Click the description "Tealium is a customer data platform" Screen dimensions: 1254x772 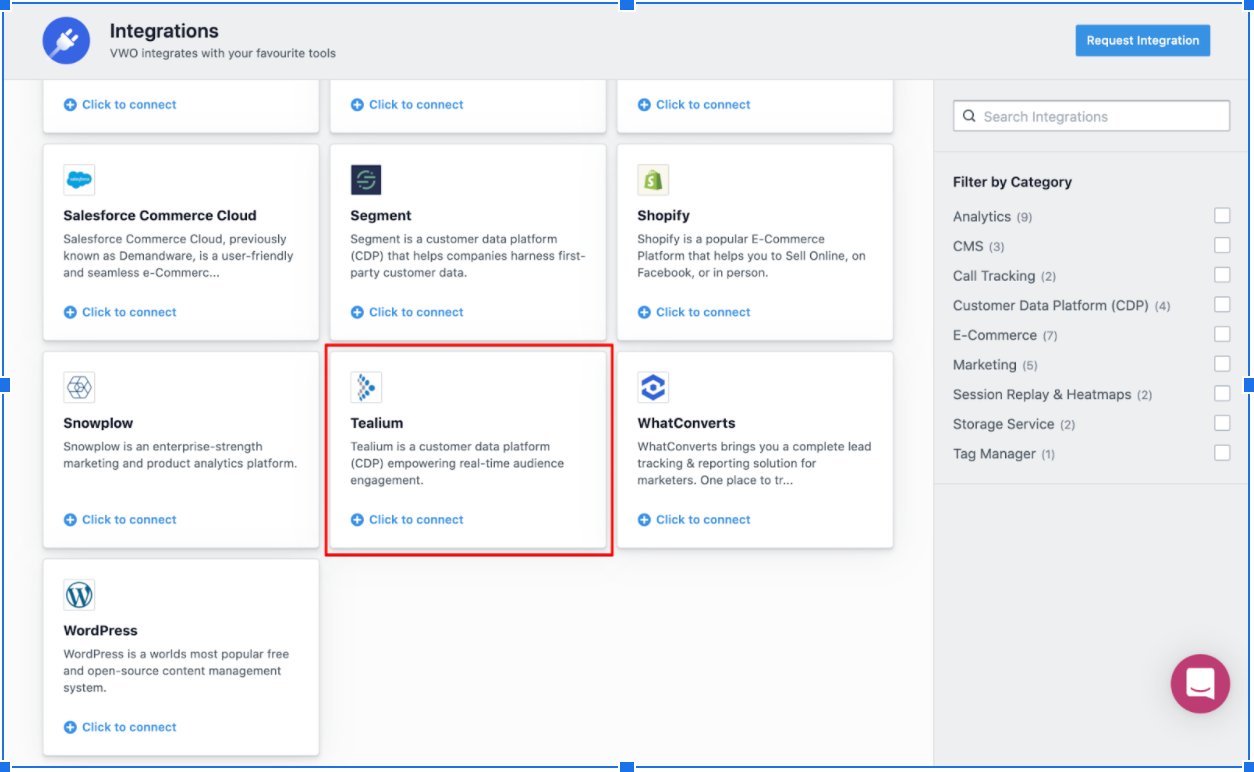457,463
